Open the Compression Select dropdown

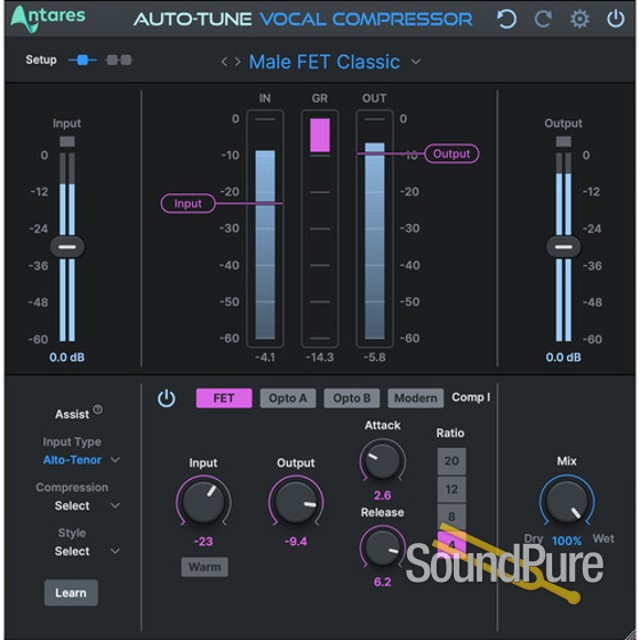pos(87,506)
